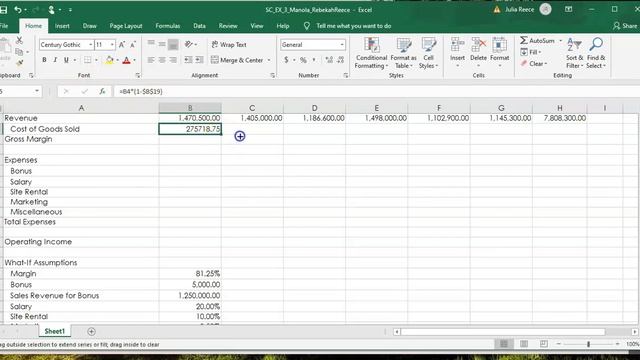Open Format as Table gallery
This screenshot has height=360, width=640.
[x=403, y=53]
